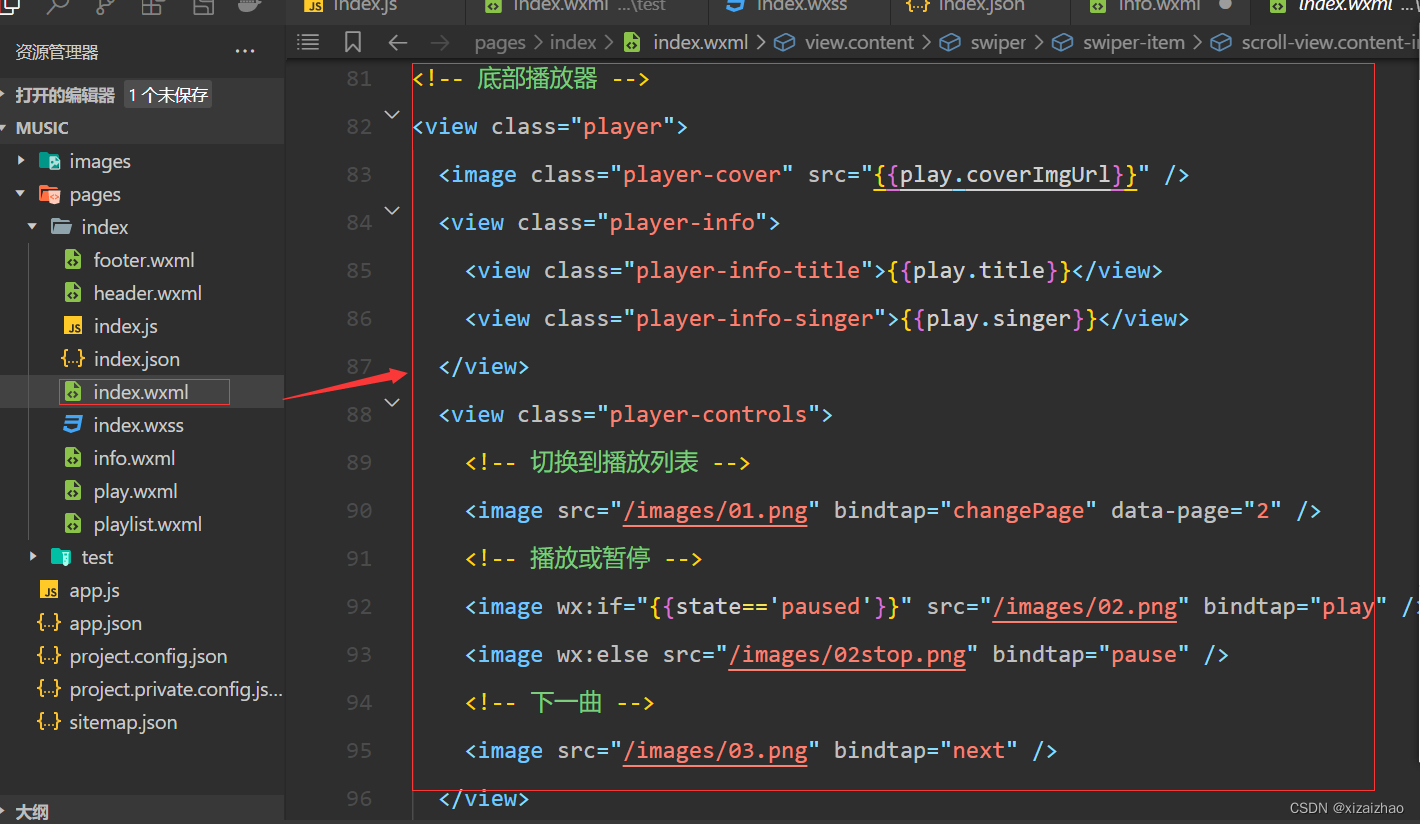The height and width of the screenshot is (824, 1420).
Task: Open index.json in the file tree
Action: (137, 359)
